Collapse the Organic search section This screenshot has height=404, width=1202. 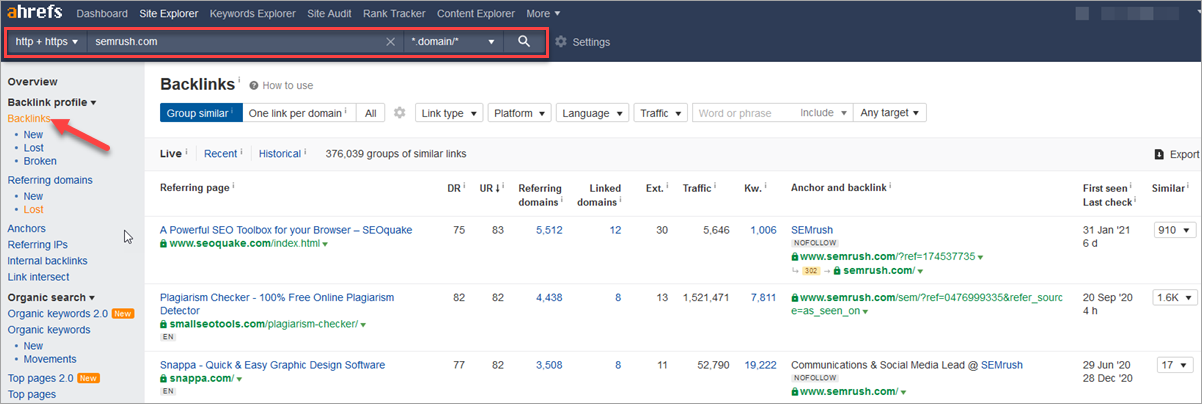point(51,297)
